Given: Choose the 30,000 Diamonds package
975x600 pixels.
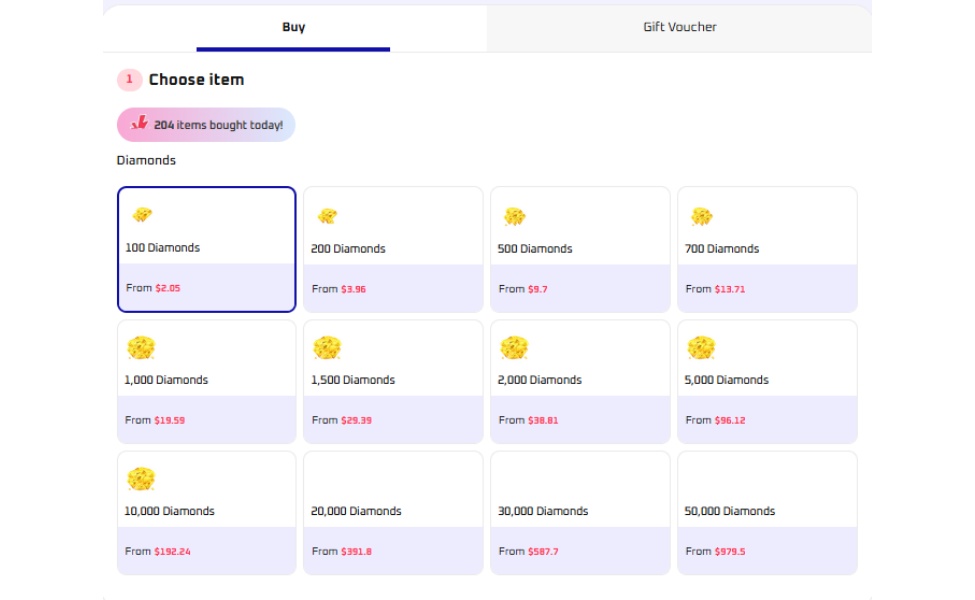Looking at the screenshot, I should [580, 513].
